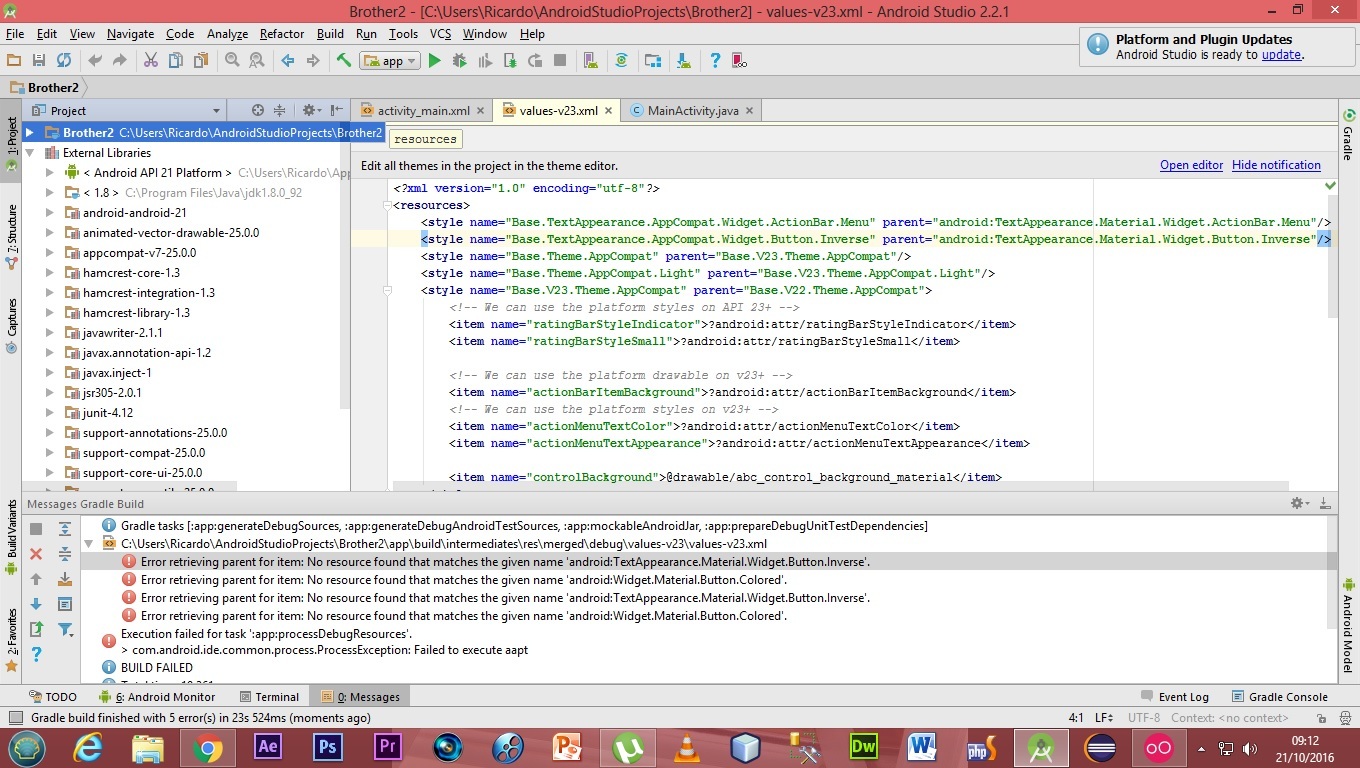Click the Cut scissors icon
The height and width of the screenshot is (768, 1360).
click(x=150, y=61)
